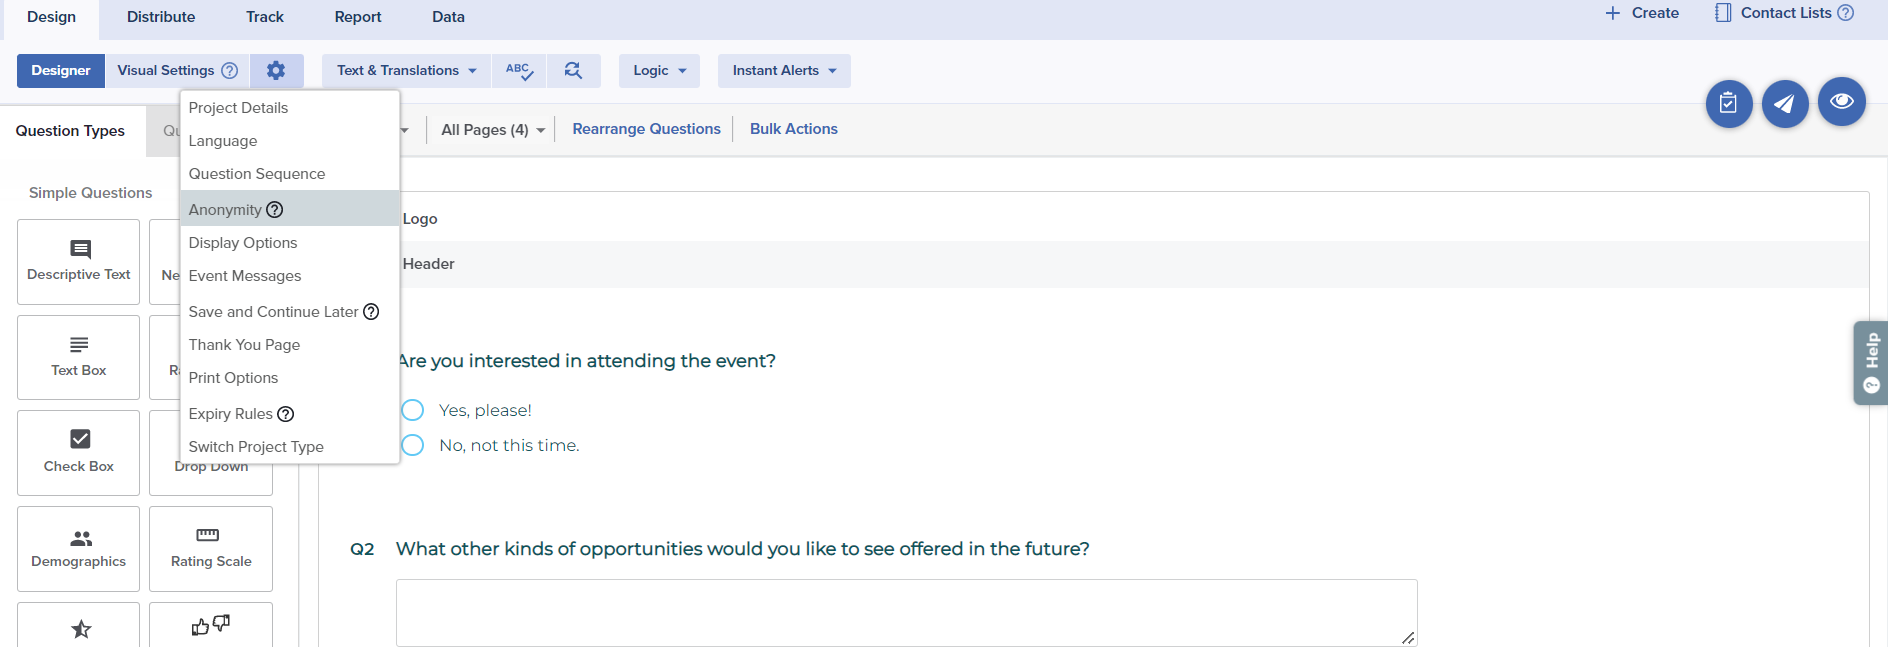Click the round clipboard checklist button
Image resolution: width=1888 pixels, height=648 pixels.
click(x=1728, y=103)
